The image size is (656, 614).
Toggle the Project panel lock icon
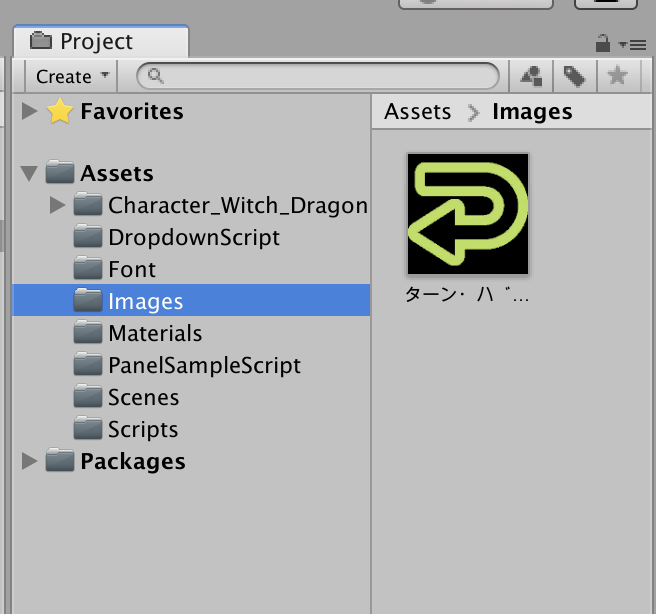tap(602, 43)
